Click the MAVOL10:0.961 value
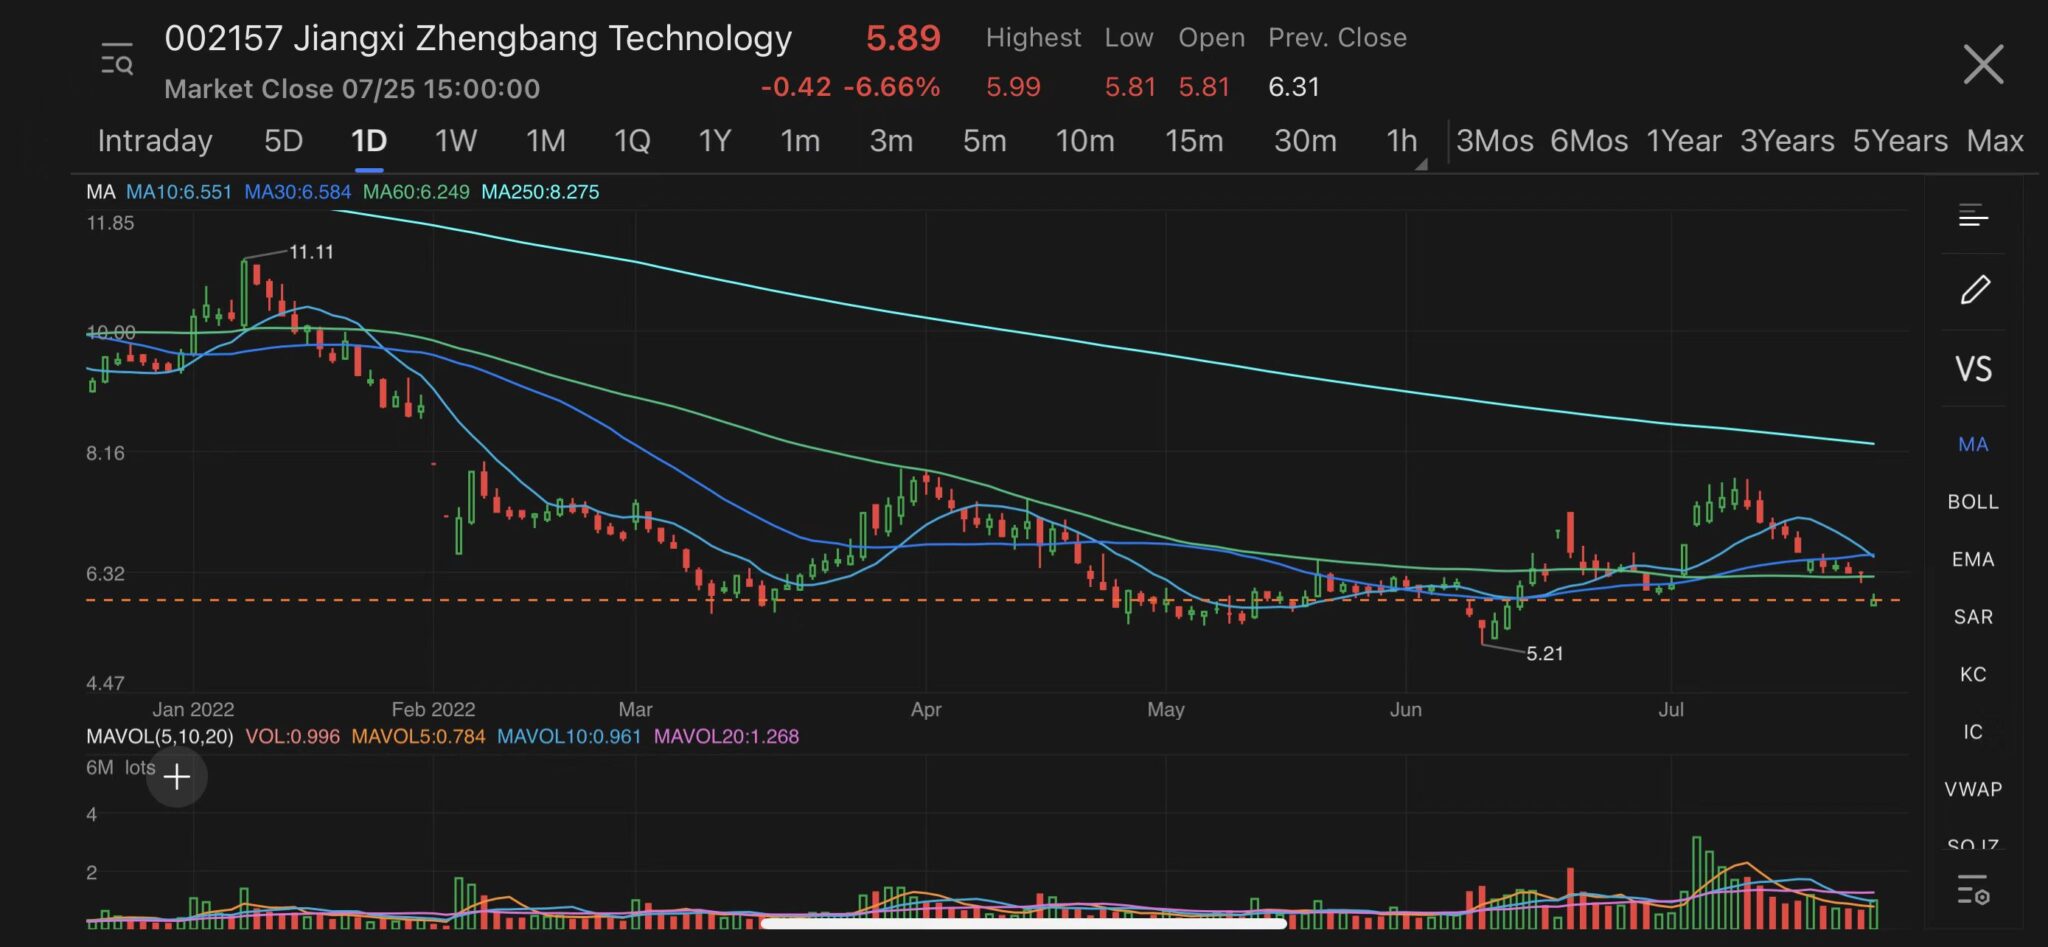This screenshot has width=2048, height=947. (569, 737)
